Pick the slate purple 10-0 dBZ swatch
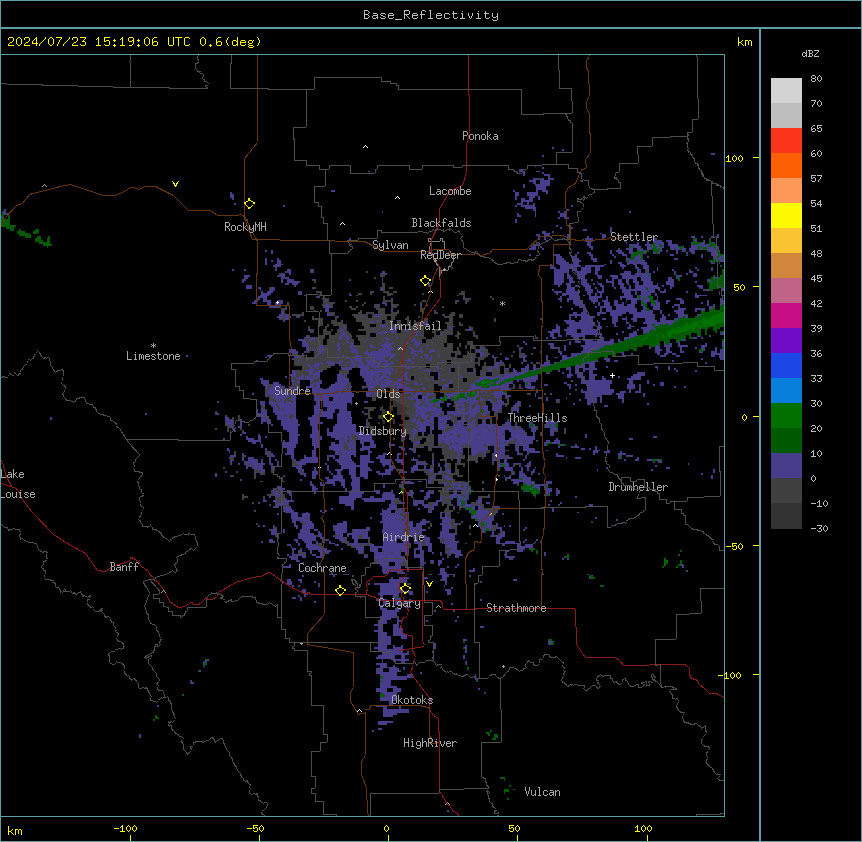This screenshot has height=842, width=862. (x=786, y=466)
